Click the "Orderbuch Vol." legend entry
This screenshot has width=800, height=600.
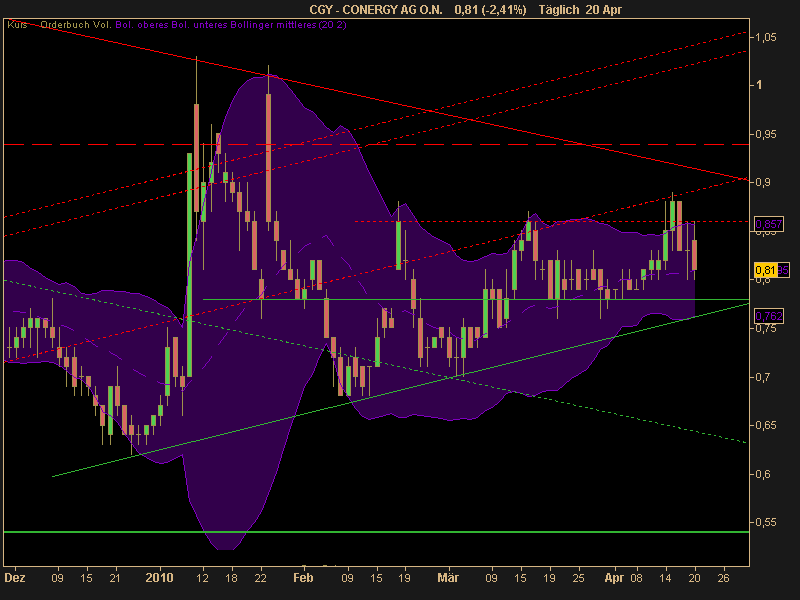76,24
